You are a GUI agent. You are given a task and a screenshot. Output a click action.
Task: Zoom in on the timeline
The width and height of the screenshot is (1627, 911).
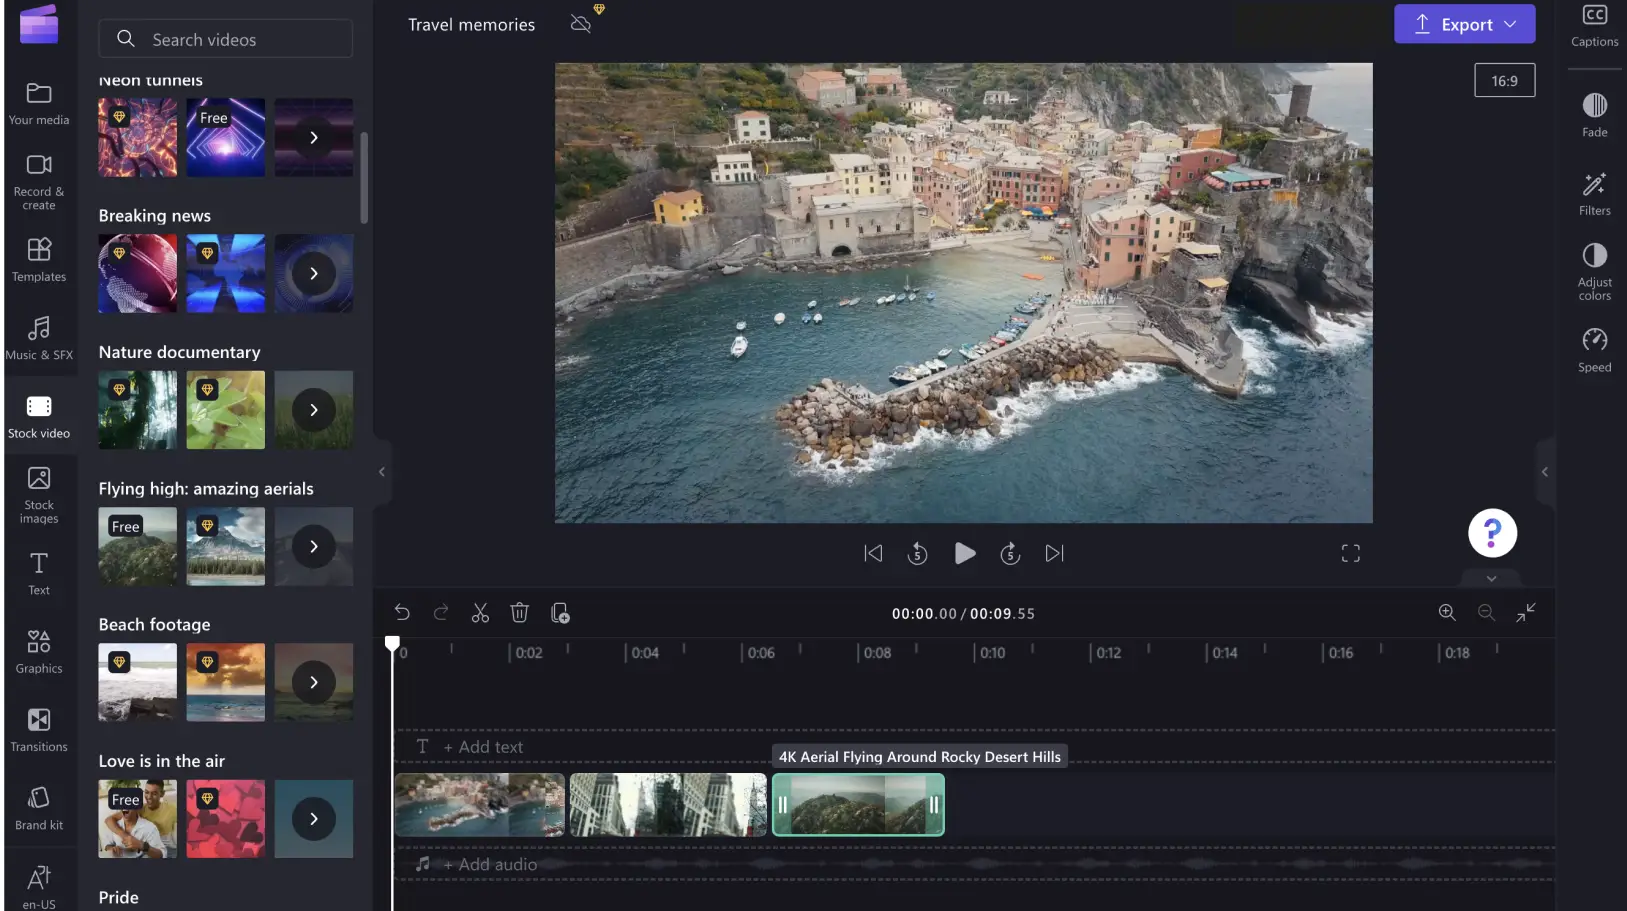coord(1447,613)
